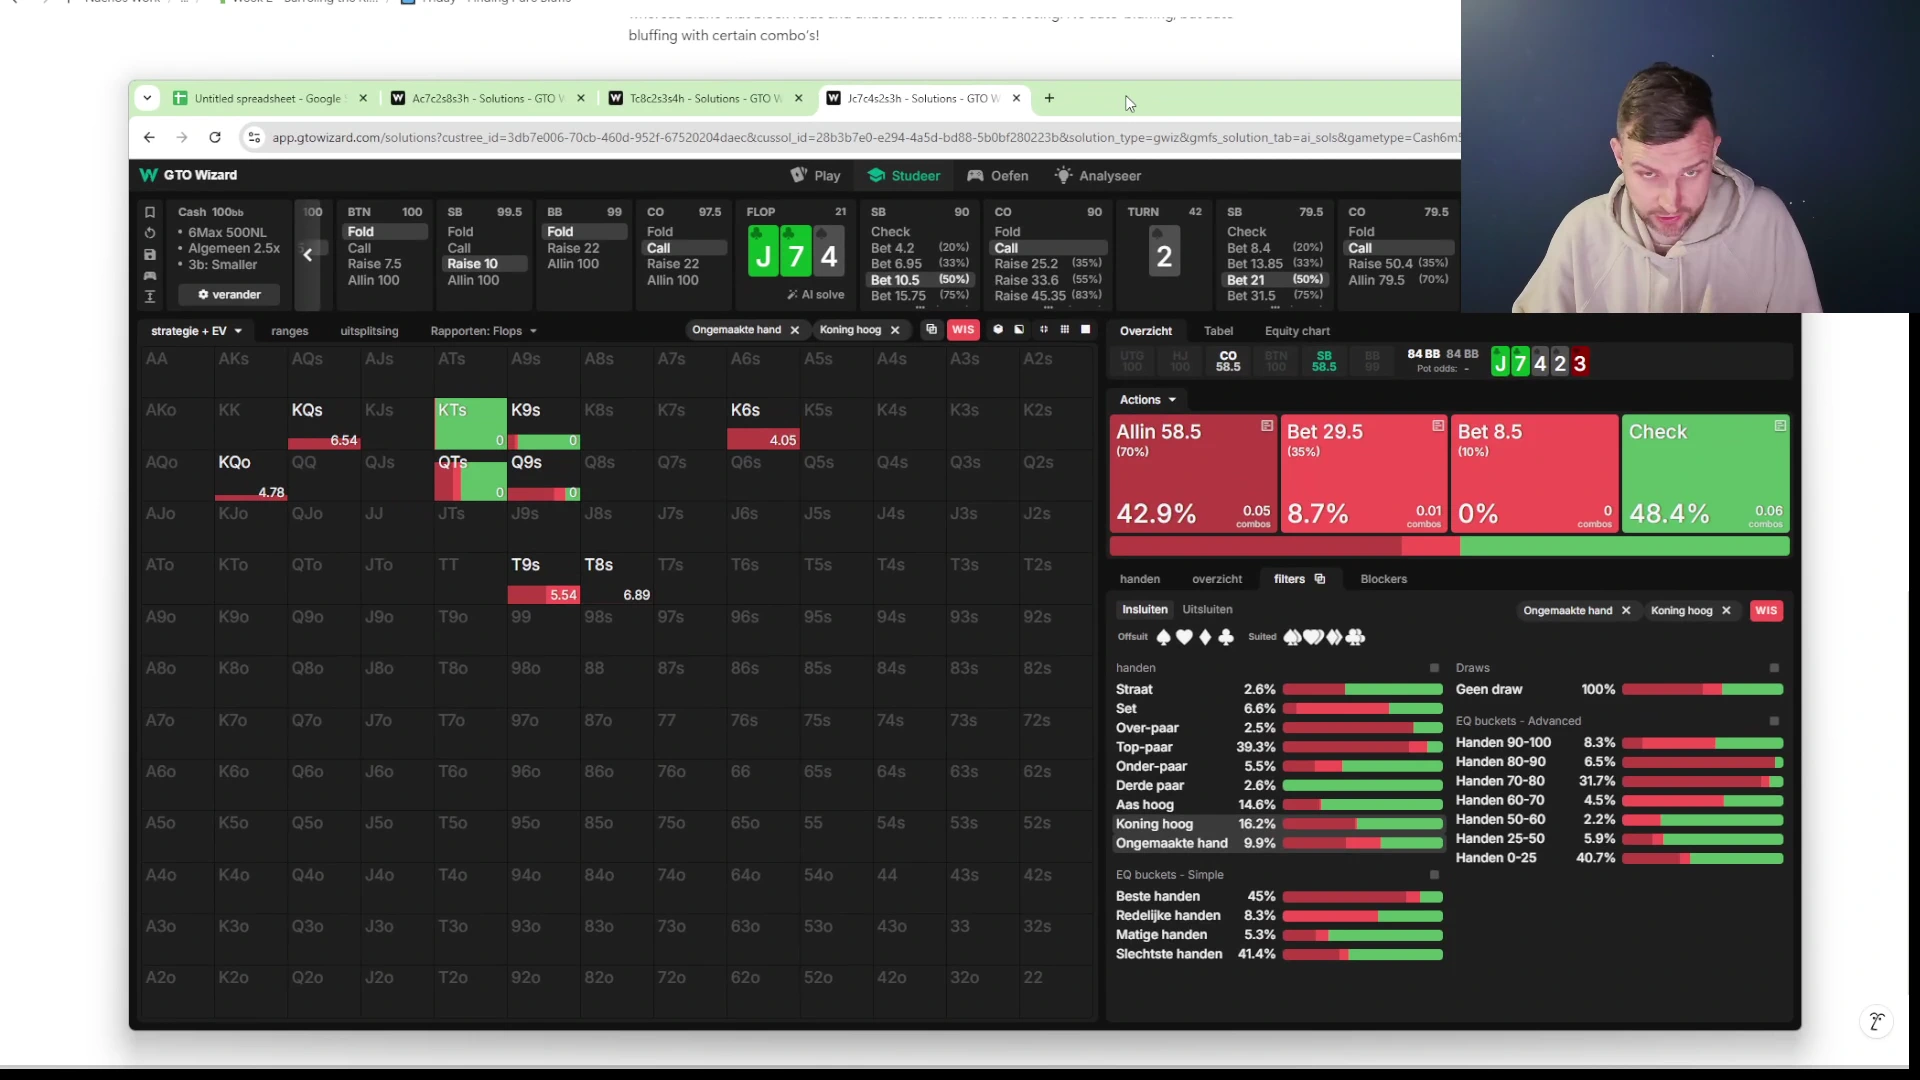The image size is (1920, 1080).
Task: Select the green Check action card
Action: pyautogui.click(x=1706, y=473)
